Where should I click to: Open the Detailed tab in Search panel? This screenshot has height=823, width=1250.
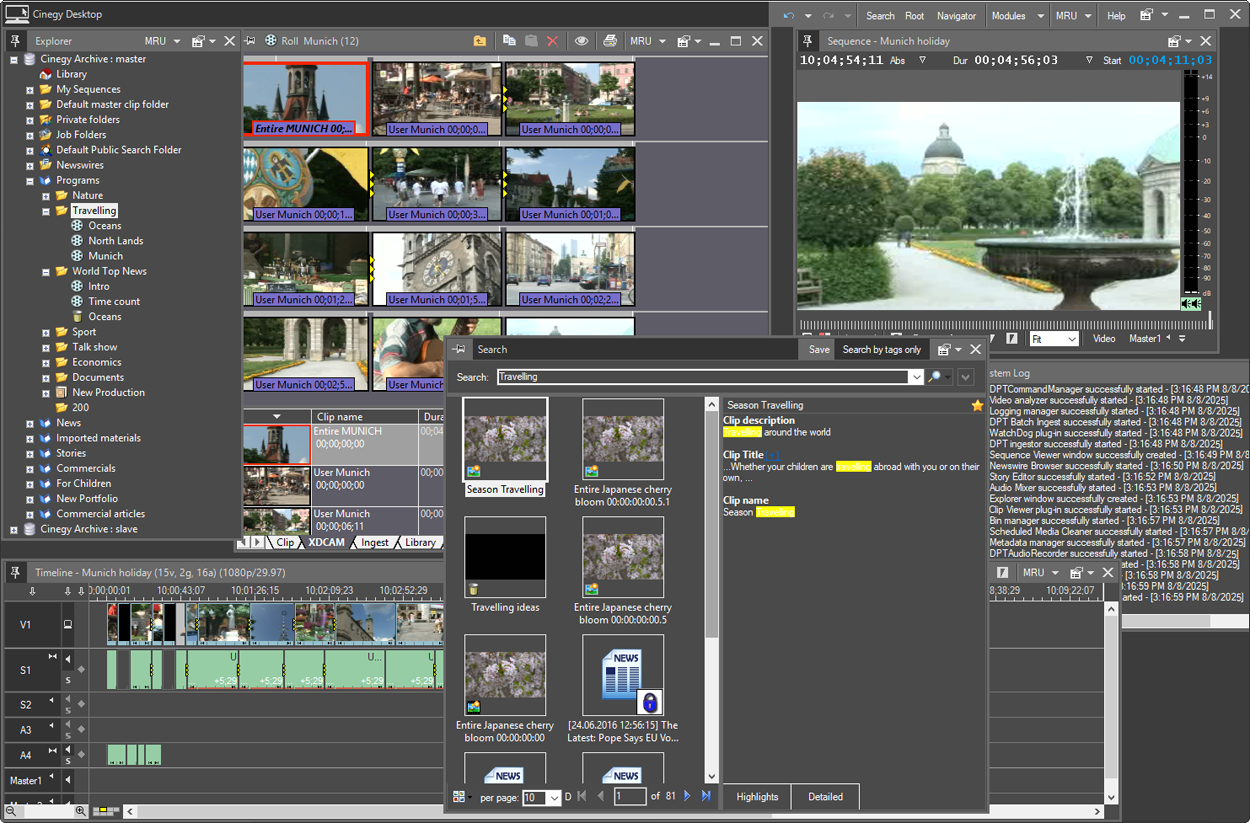pyautogui.click(x=825, y=797)
